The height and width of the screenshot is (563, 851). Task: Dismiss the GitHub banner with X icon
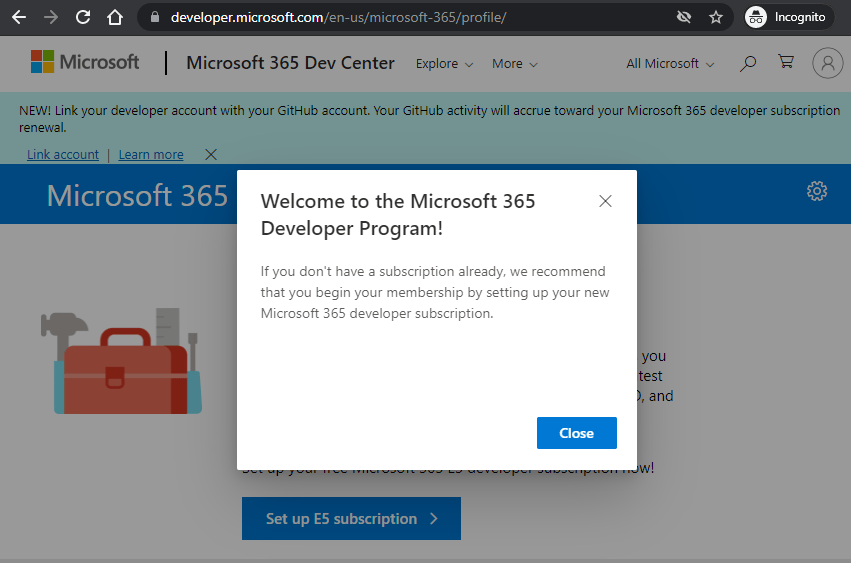pyautogui.click(x=211, y=155)
